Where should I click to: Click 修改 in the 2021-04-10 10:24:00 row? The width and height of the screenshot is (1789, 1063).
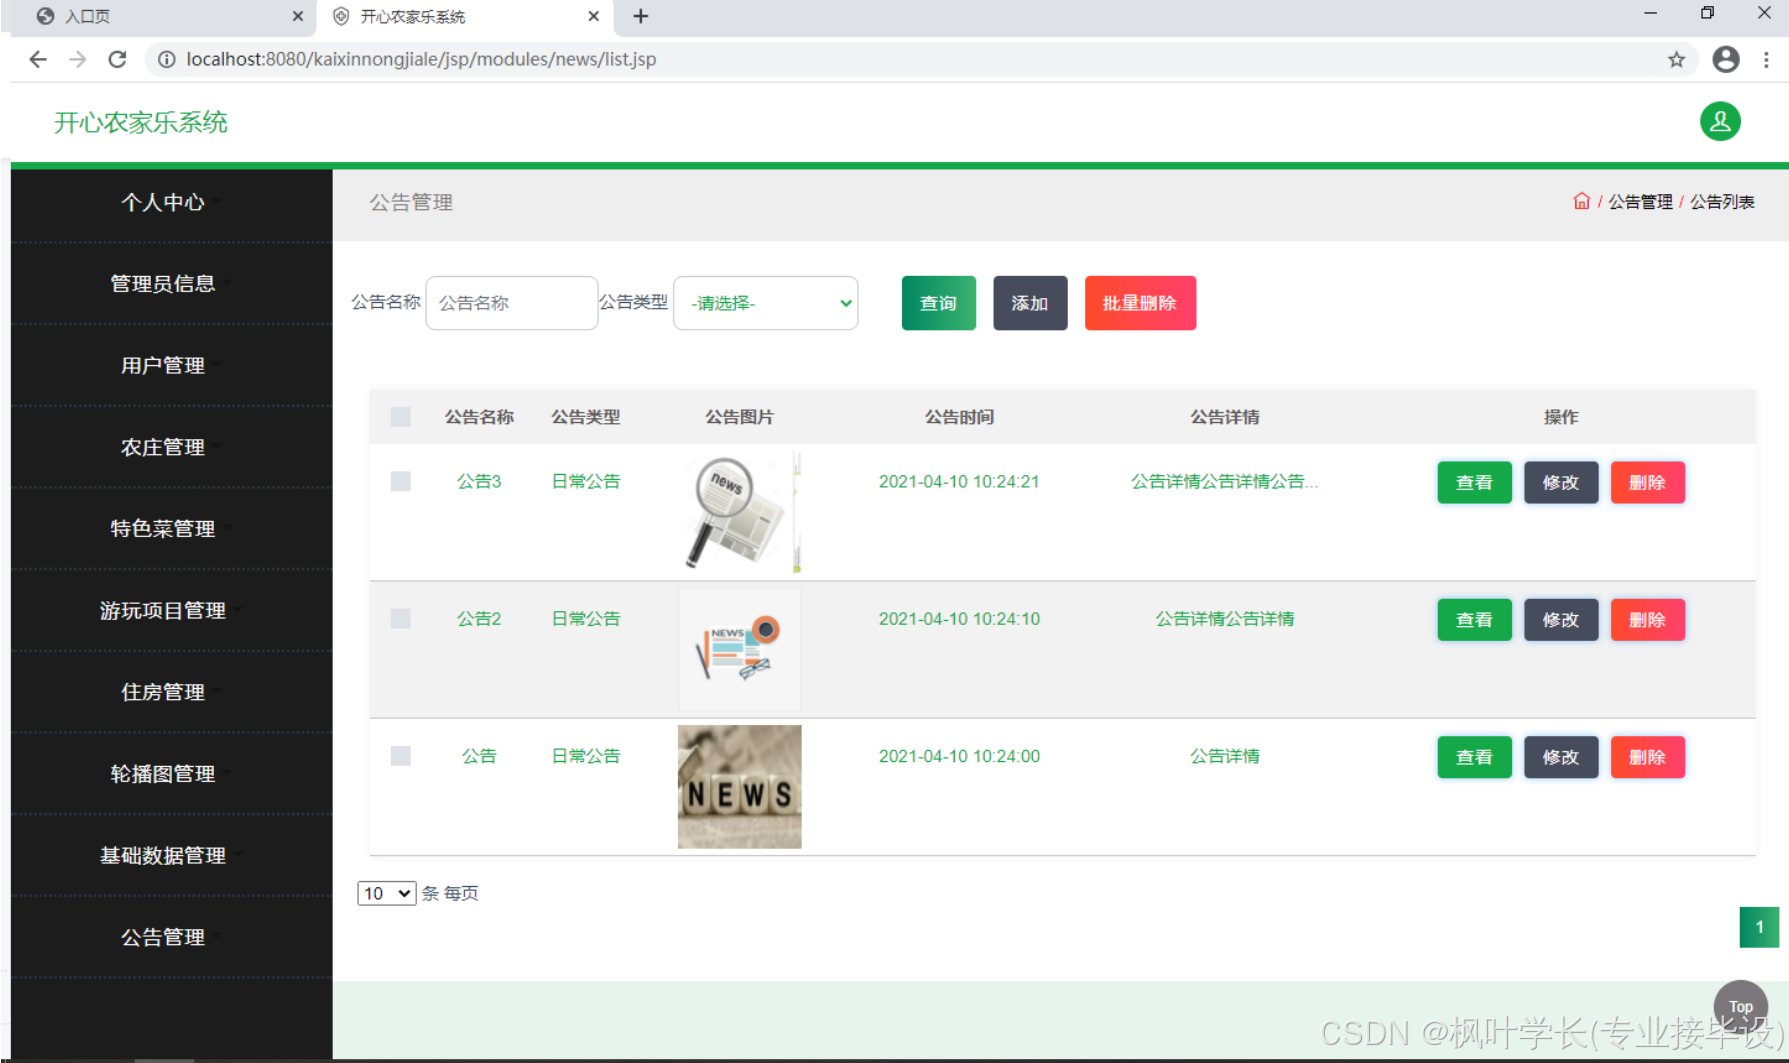[x=1561, y=757]
